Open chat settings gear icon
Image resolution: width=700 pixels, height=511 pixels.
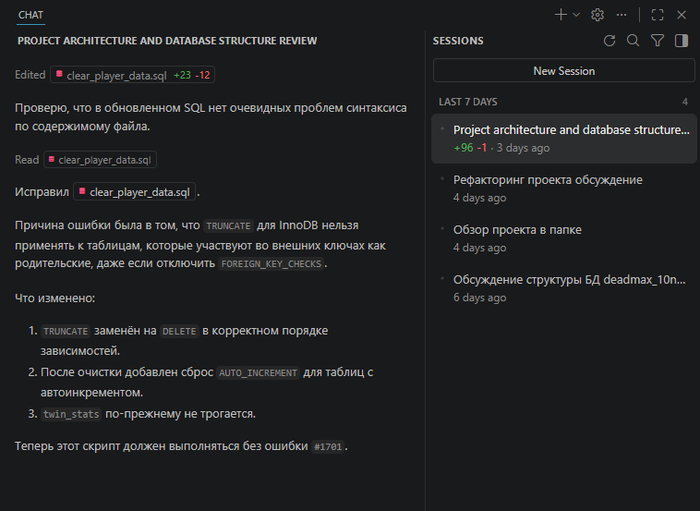click(598, 15)
